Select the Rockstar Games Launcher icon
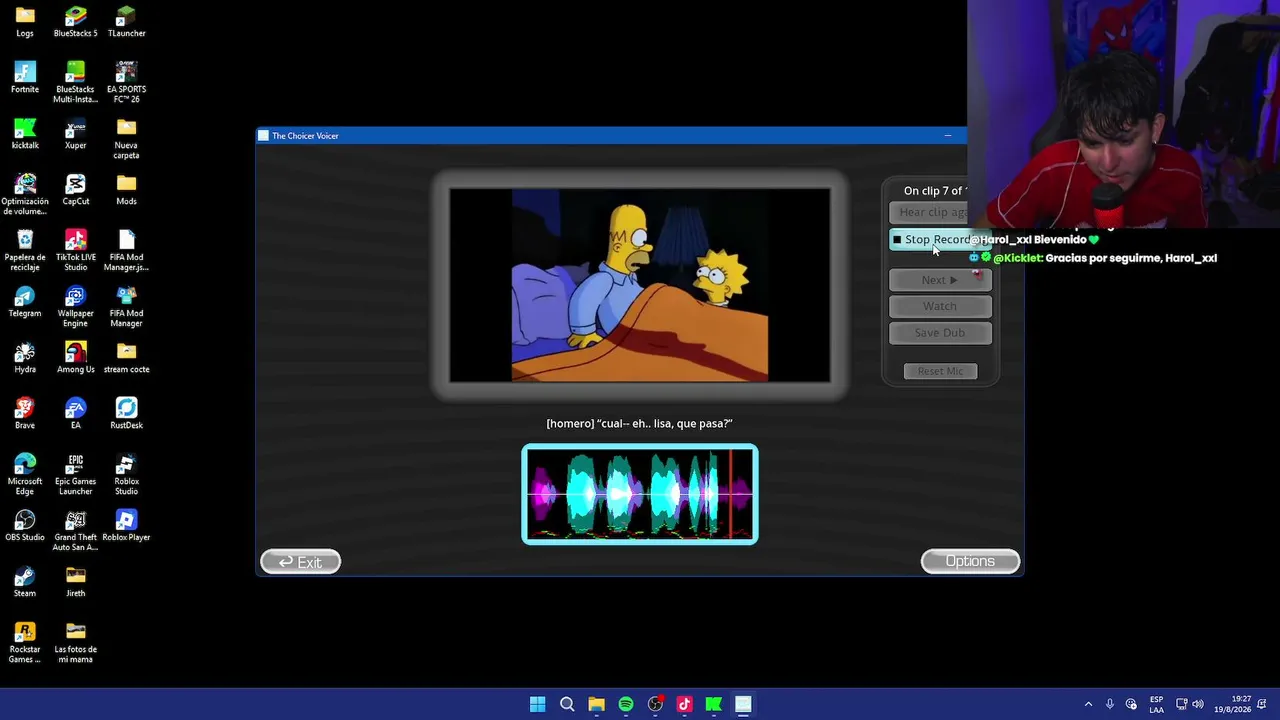 click(25, 642)
